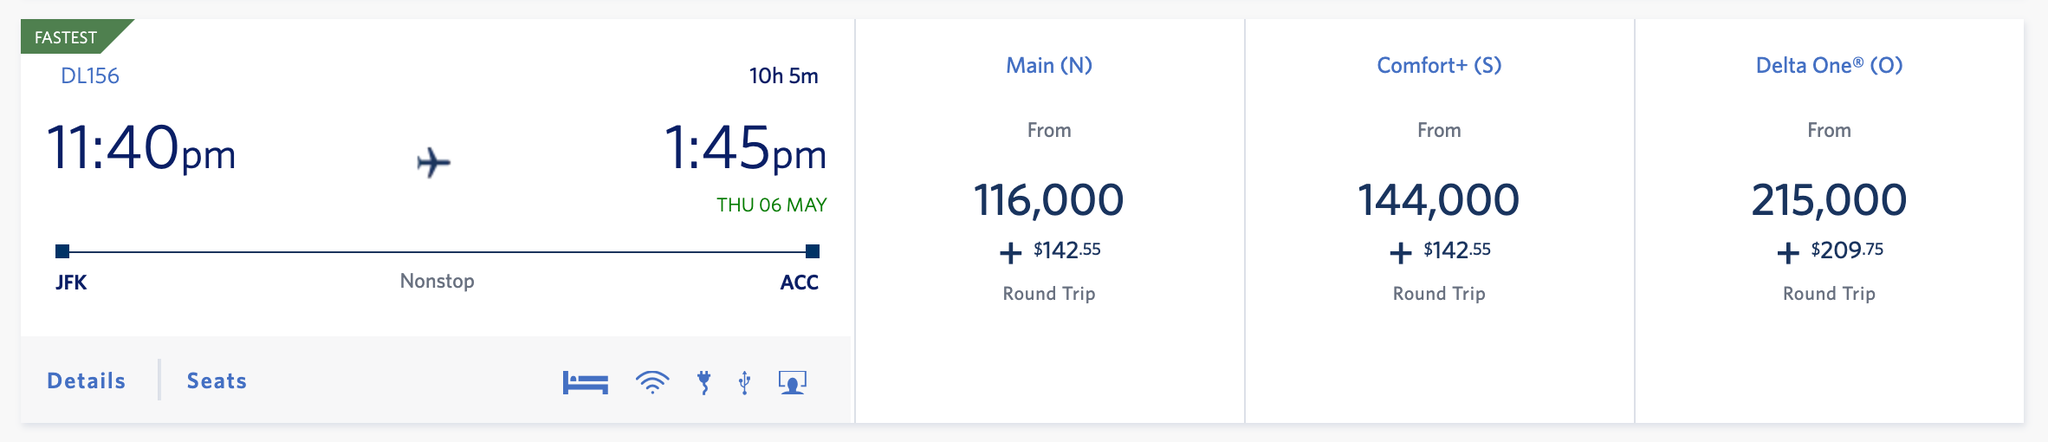Click the power outlet amenity icon
This screenshot has height=442, width=2048.
coord(704,382)
